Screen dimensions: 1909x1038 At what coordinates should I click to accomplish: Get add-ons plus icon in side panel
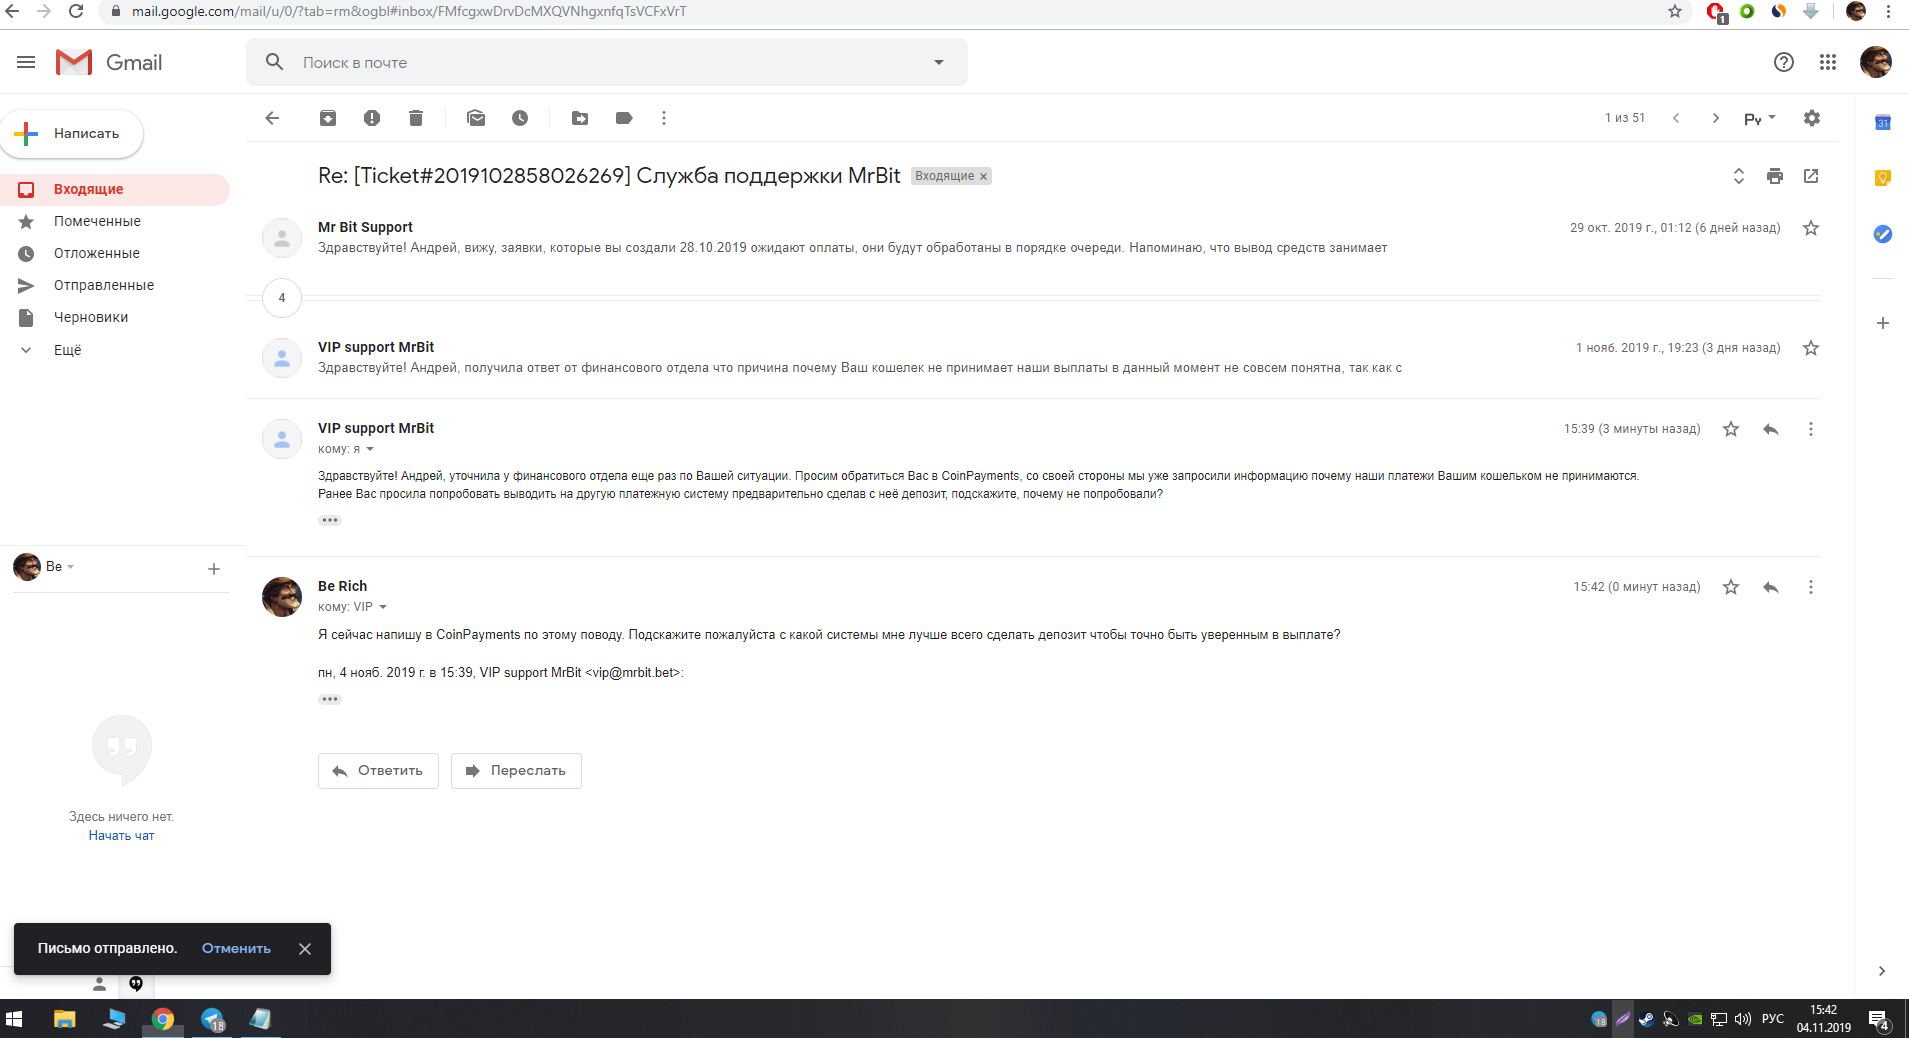click(1883, 323)
